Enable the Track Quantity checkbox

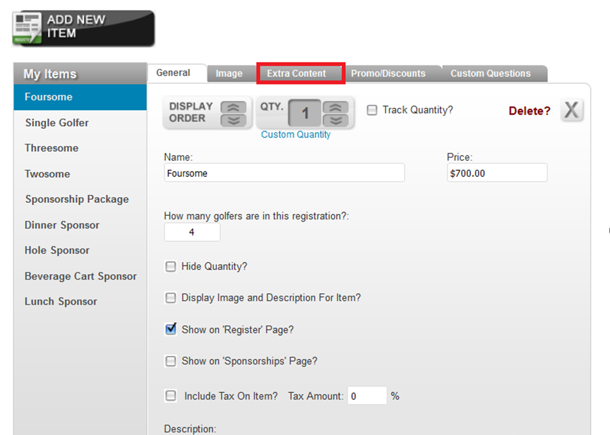[372, 110]
